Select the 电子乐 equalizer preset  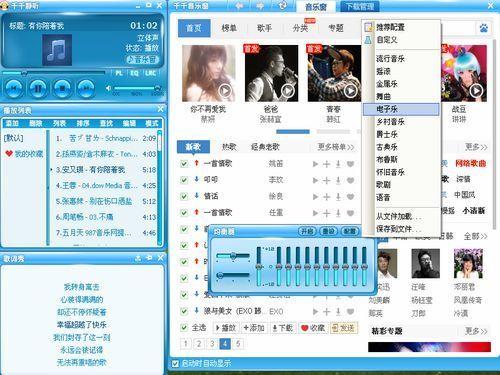[401, 109]
